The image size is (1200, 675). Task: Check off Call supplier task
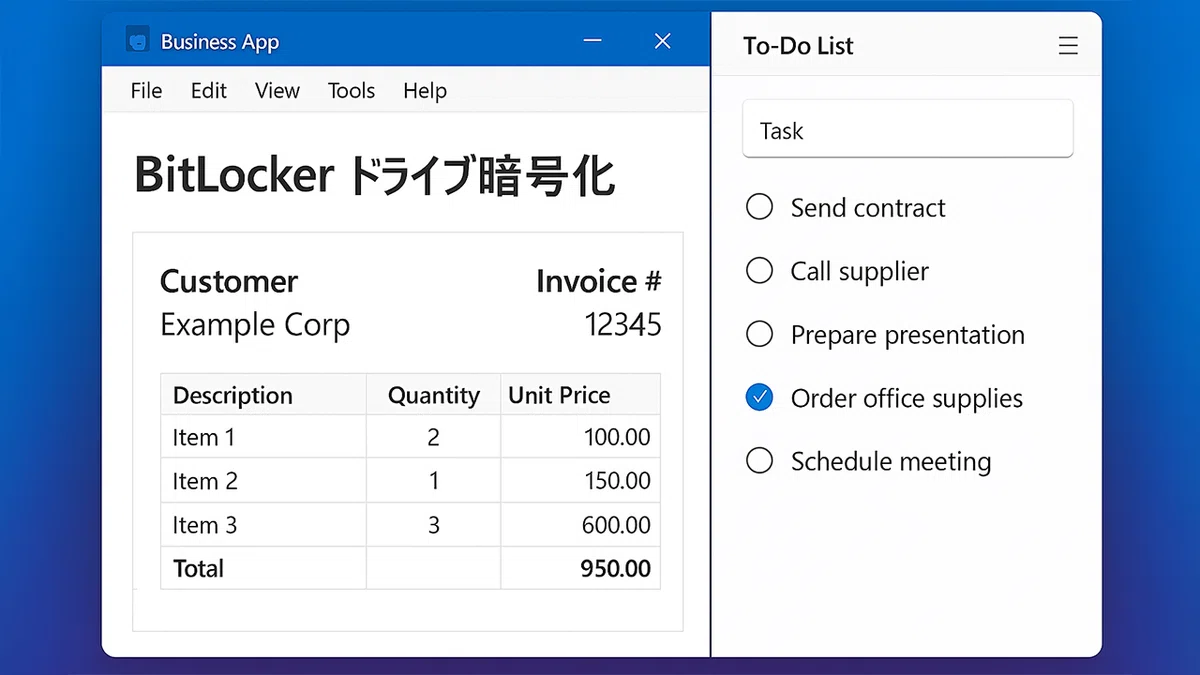click(x=760, y=271)
